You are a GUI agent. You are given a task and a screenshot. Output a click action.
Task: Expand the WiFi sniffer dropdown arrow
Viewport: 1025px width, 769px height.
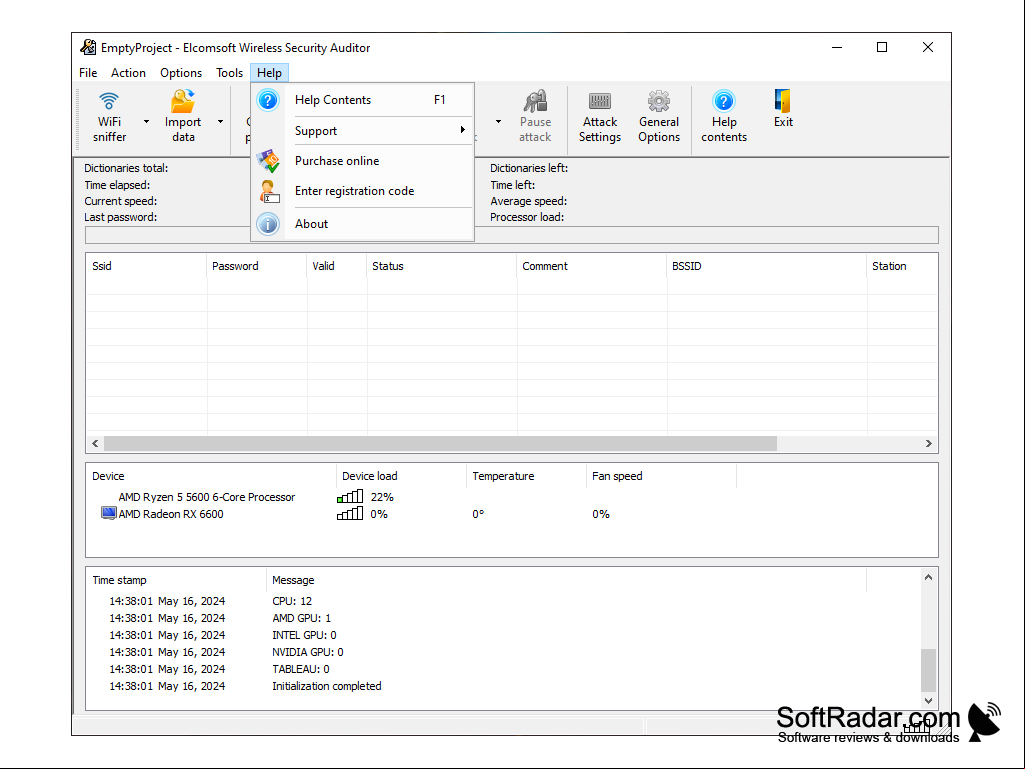(146, 121)
